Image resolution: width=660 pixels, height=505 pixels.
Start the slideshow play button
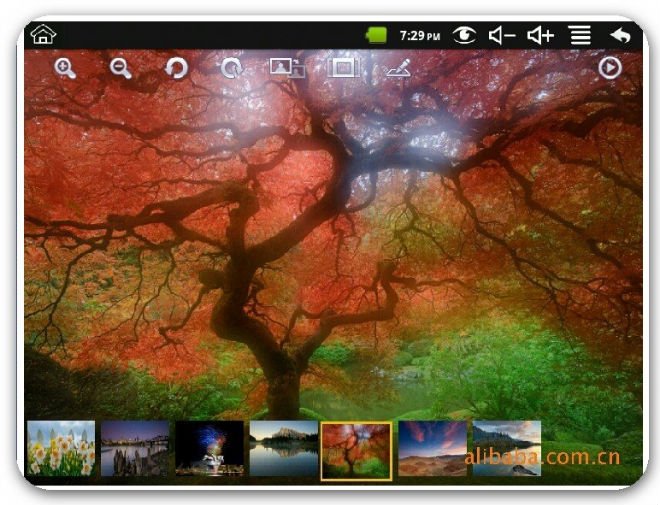coord(609,68)
